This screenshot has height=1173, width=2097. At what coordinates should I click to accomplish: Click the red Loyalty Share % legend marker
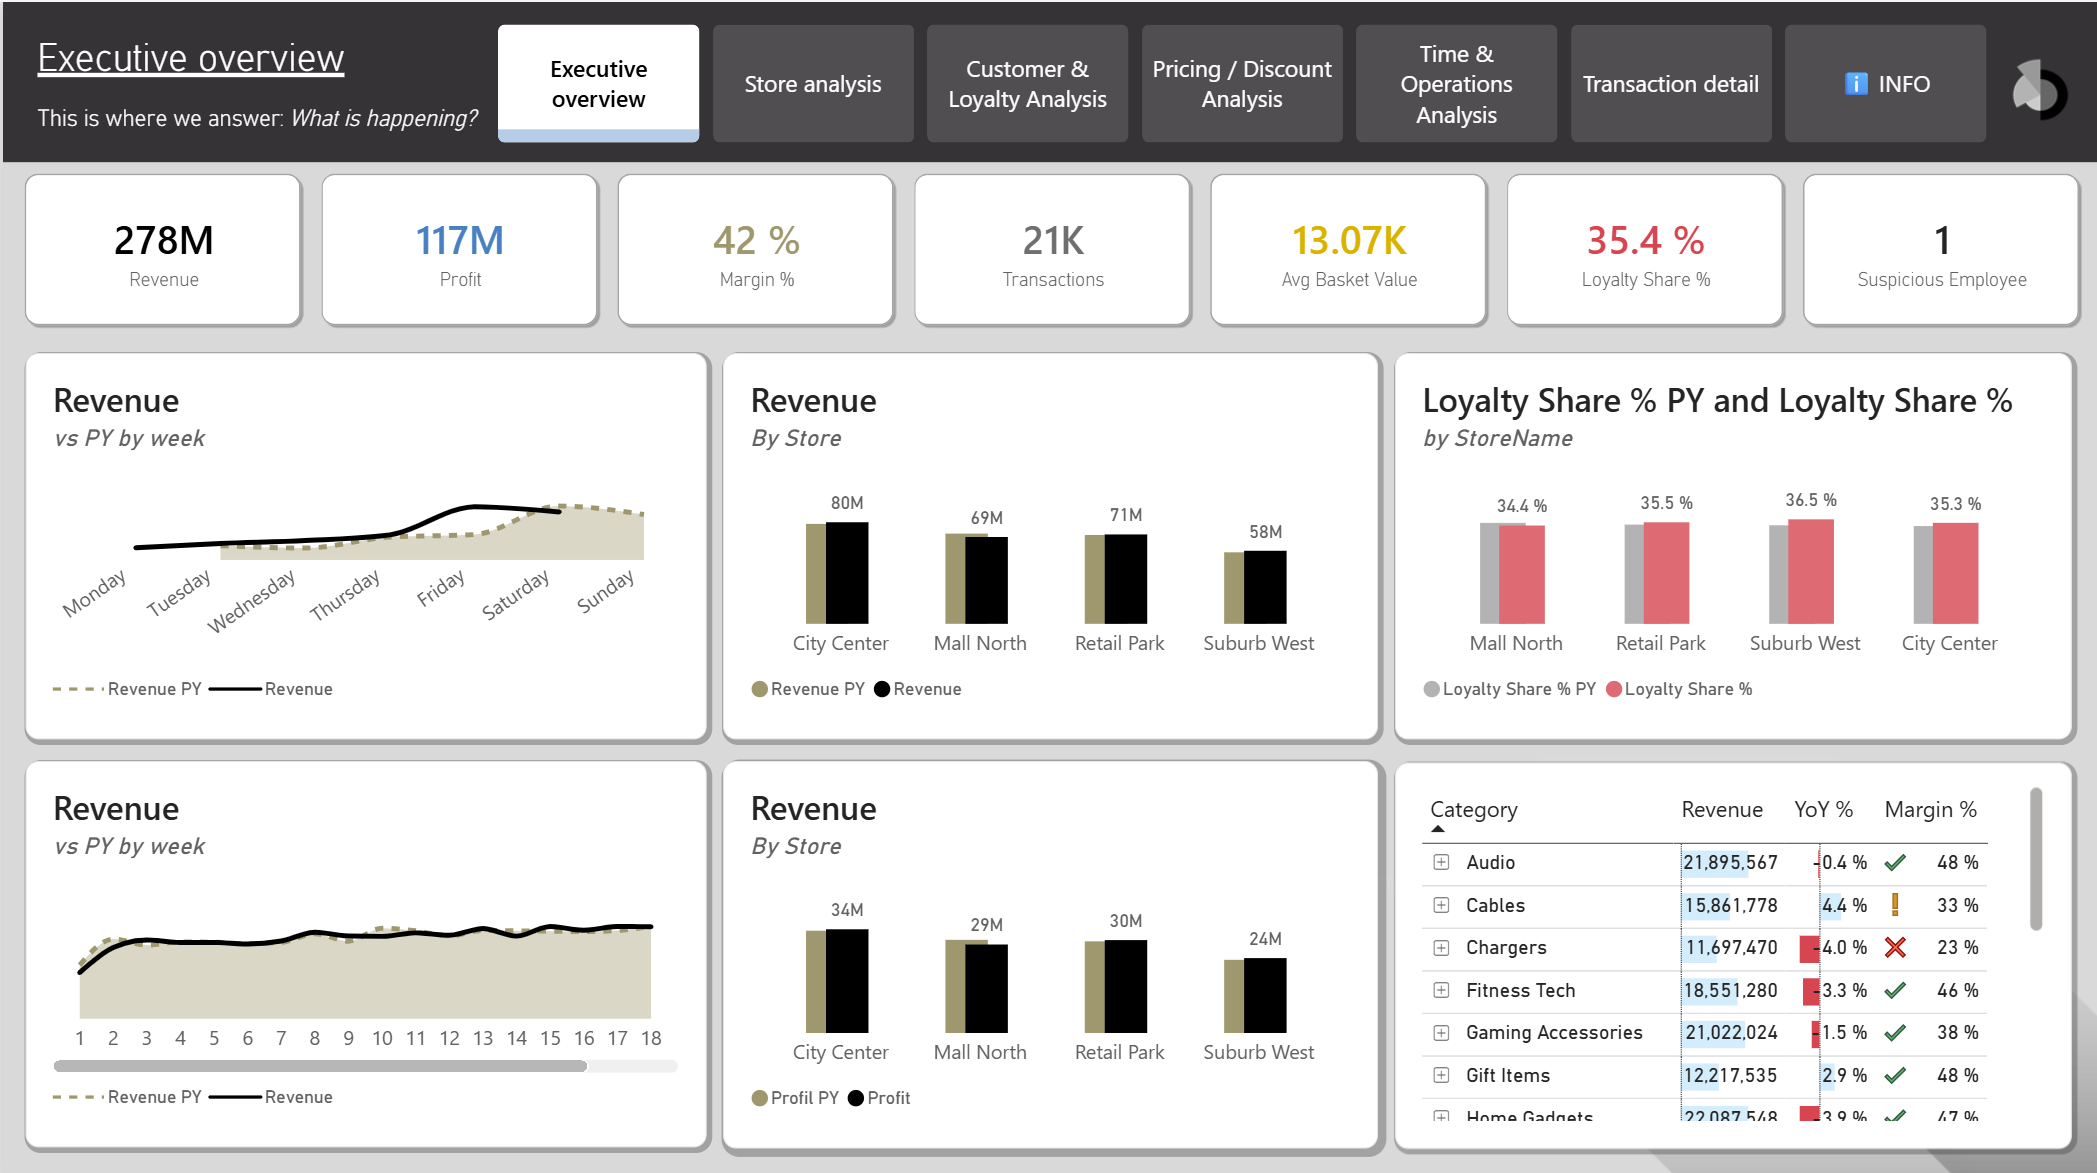coord(1614,689)
